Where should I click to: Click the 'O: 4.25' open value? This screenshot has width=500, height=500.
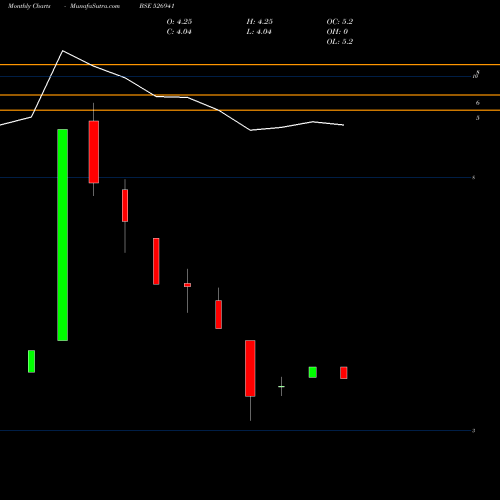(x=179, y=22)
